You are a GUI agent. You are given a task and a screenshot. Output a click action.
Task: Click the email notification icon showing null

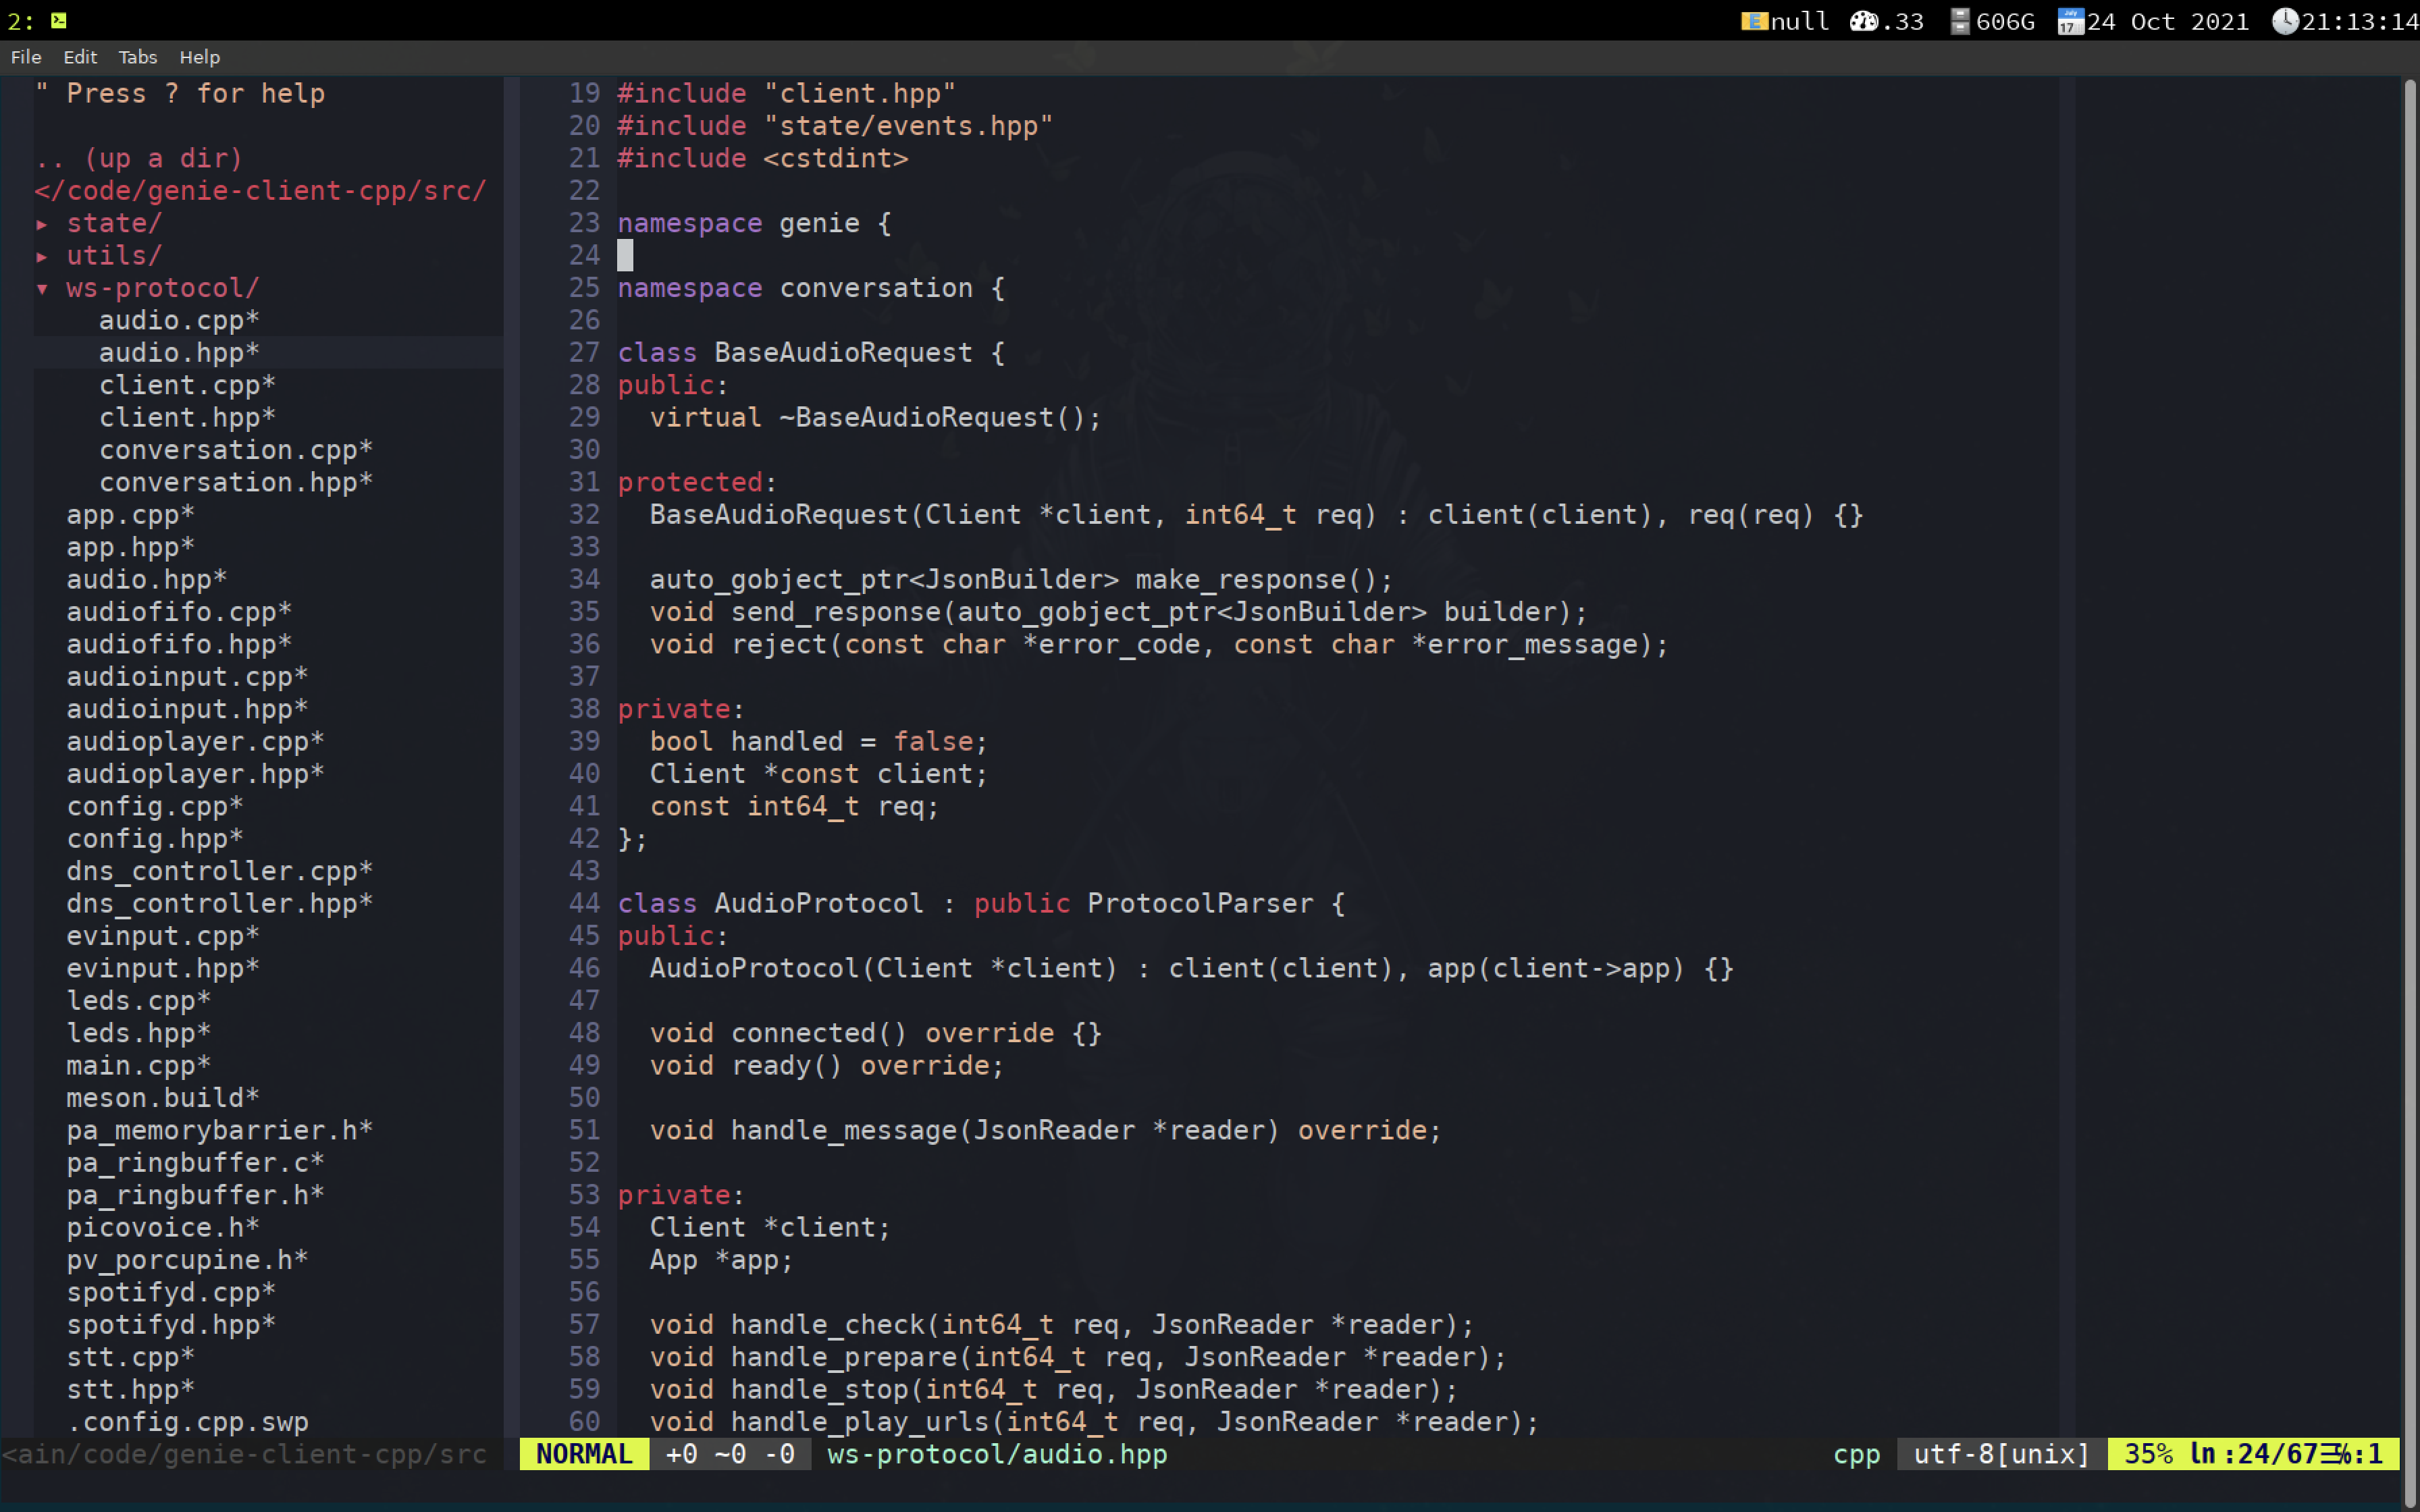pyautogui.click(x=1755, y=20)
